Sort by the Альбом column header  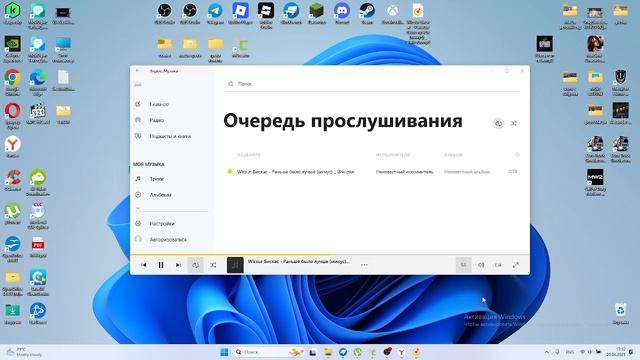453,155
